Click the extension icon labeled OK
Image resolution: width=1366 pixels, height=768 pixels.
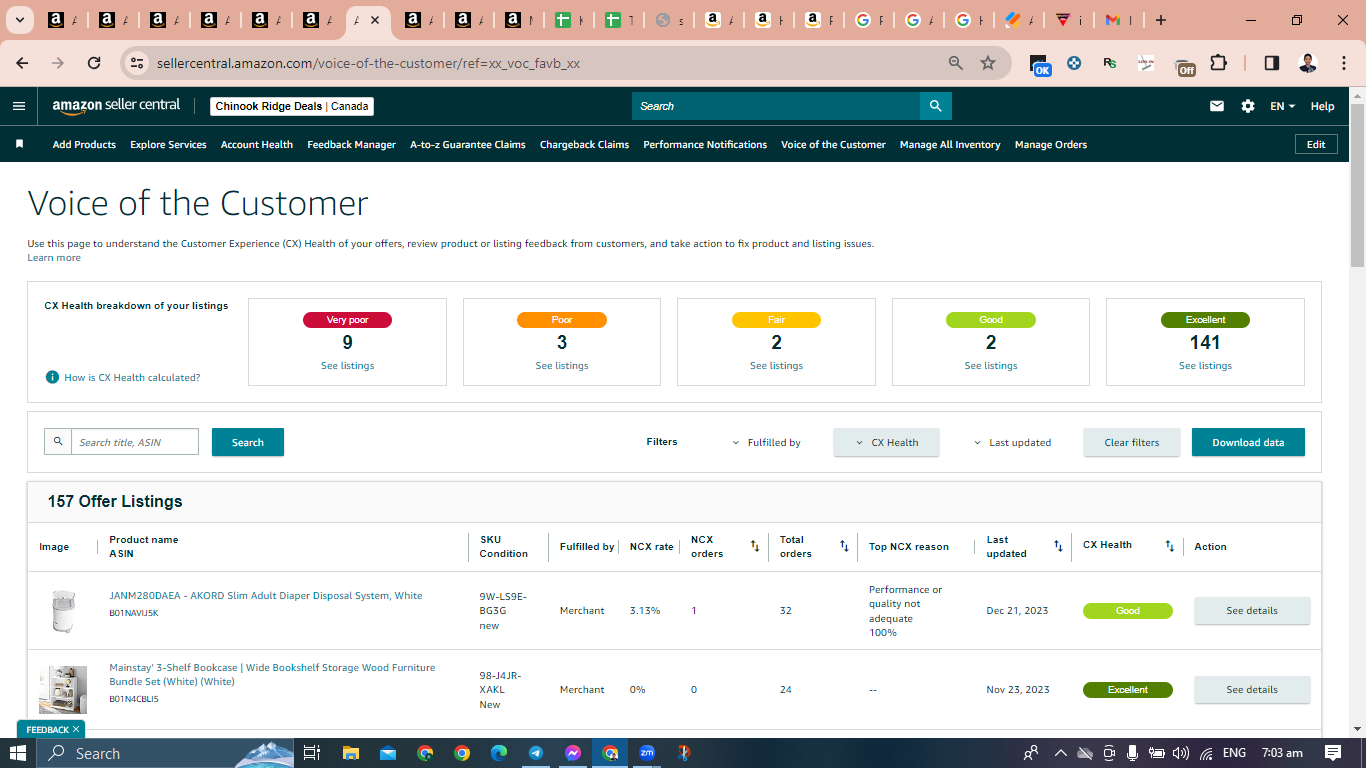tap(1040, 65)
